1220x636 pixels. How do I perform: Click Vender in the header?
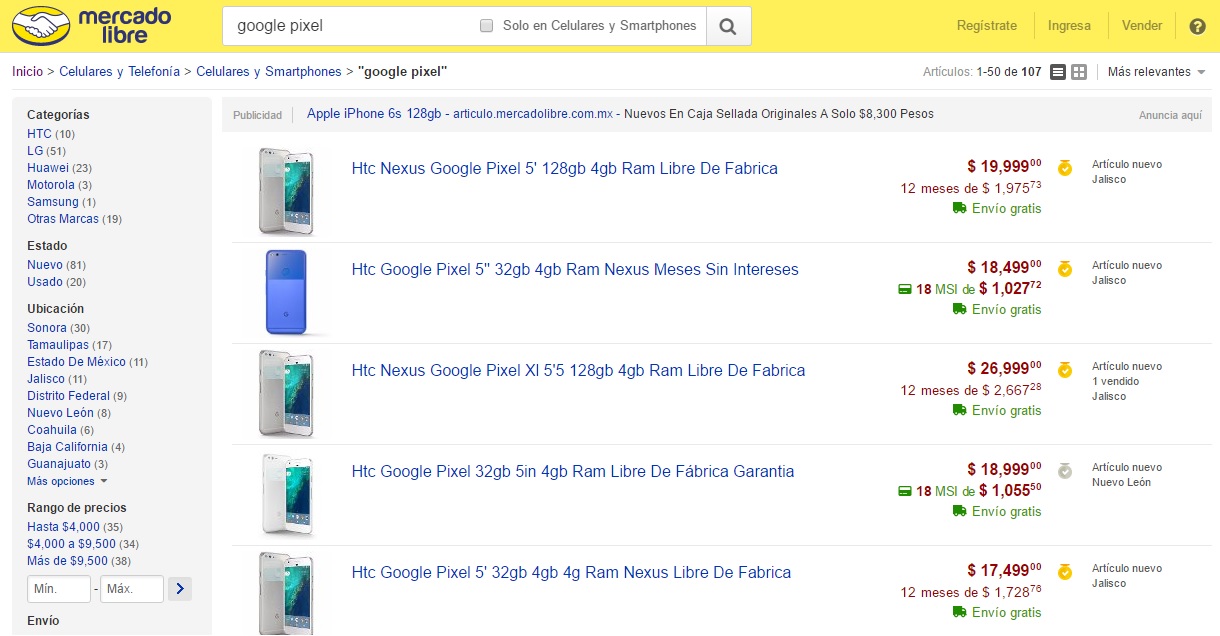coord(1142,26)
